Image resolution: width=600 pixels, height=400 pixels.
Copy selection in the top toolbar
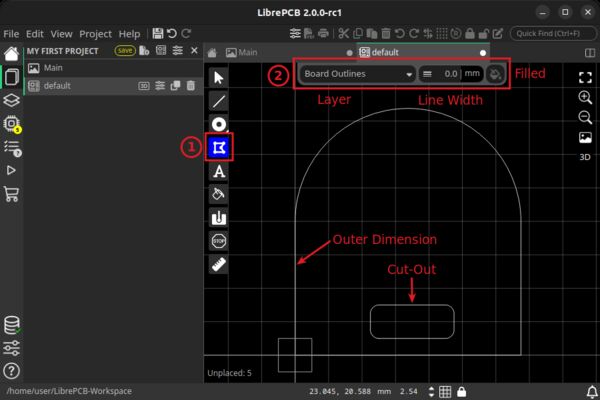(x=358, y=34)
